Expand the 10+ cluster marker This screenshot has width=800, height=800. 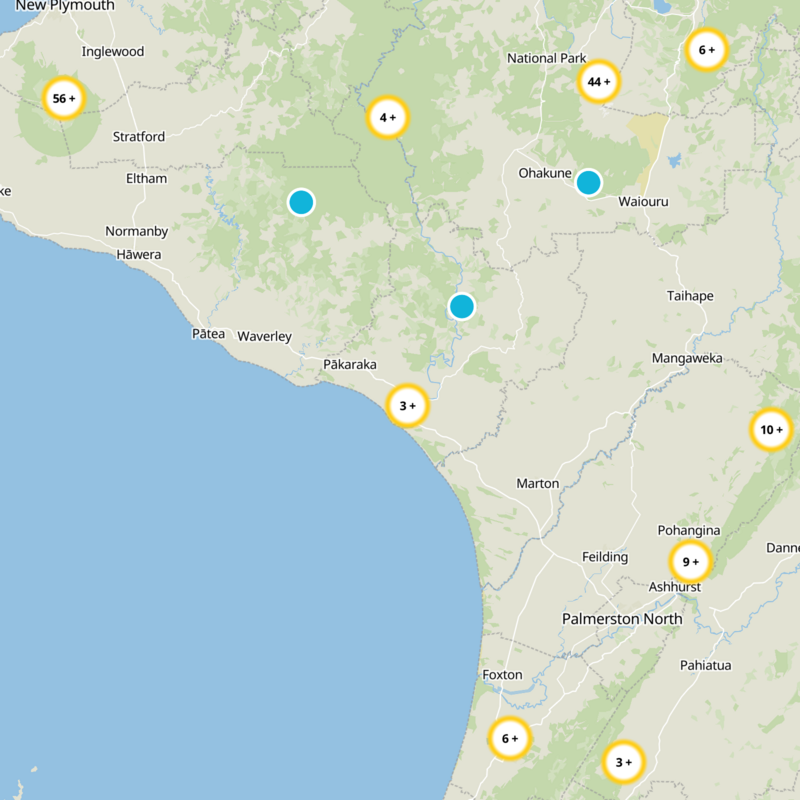coord(771,430)
